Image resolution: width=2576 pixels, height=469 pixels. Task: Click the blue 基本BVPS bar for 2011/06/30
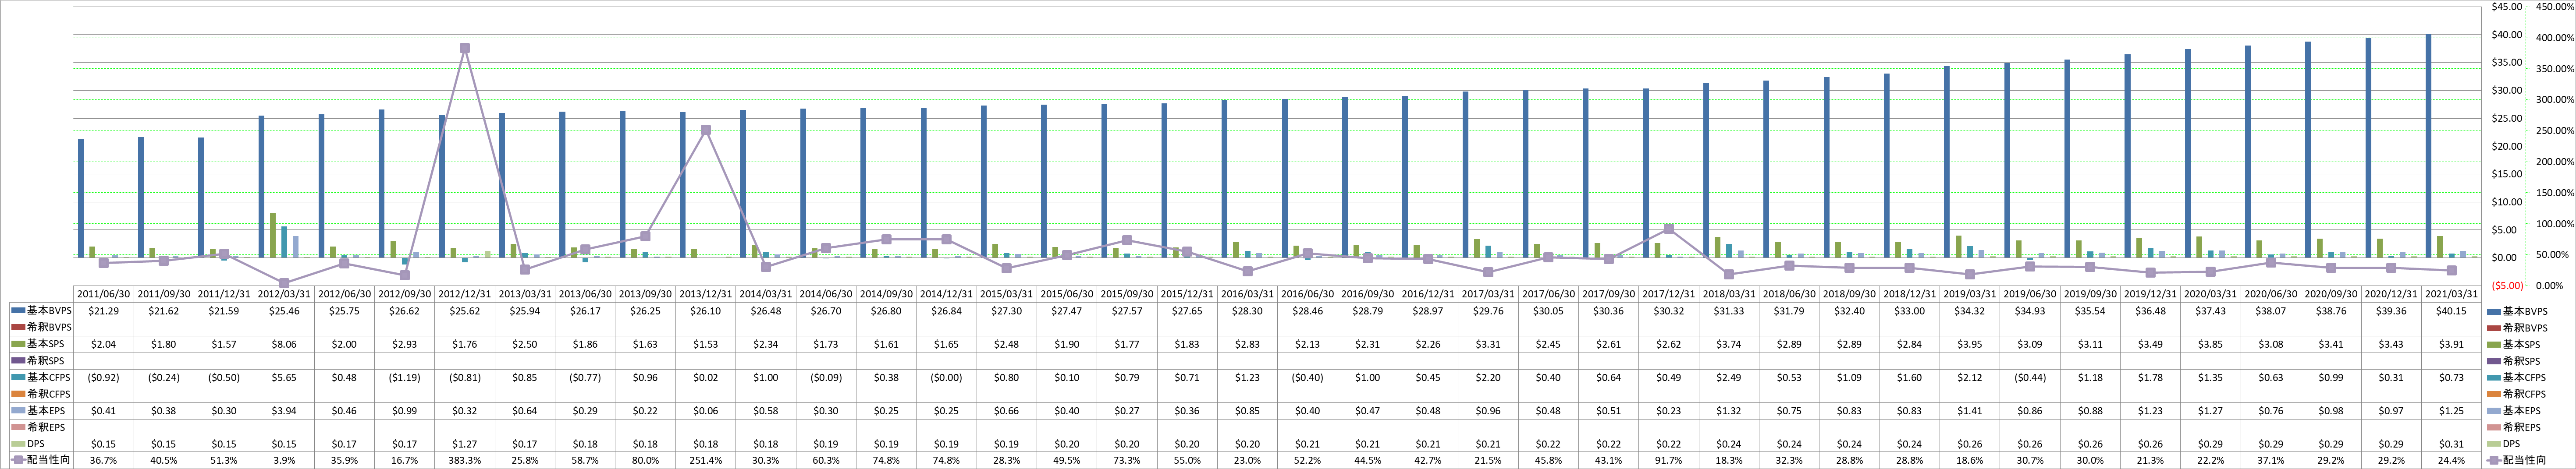(x=81, y=198)
